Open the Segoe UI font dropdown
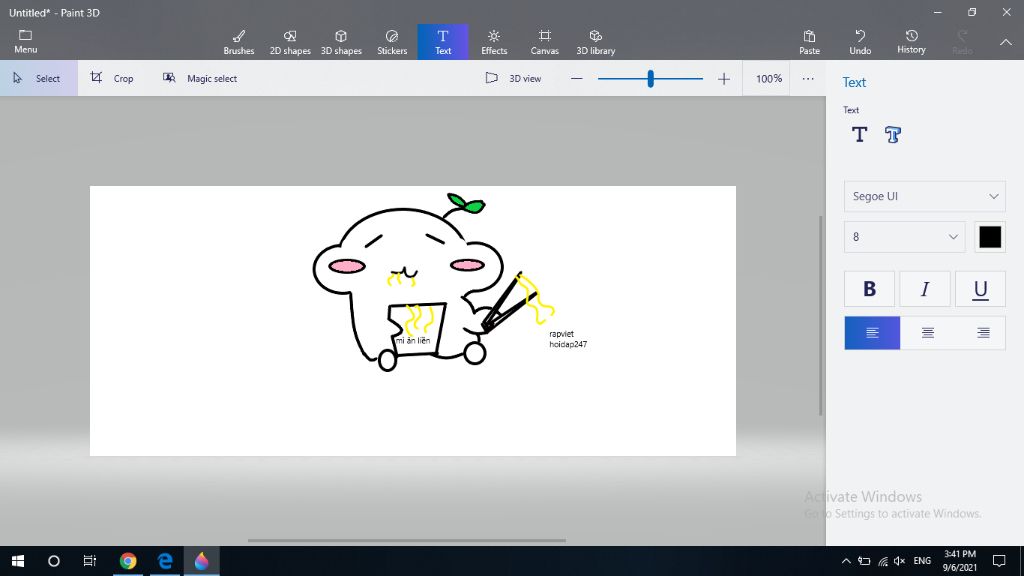The height and width of the screenshot is (576, 1024). tap(925, 197)
